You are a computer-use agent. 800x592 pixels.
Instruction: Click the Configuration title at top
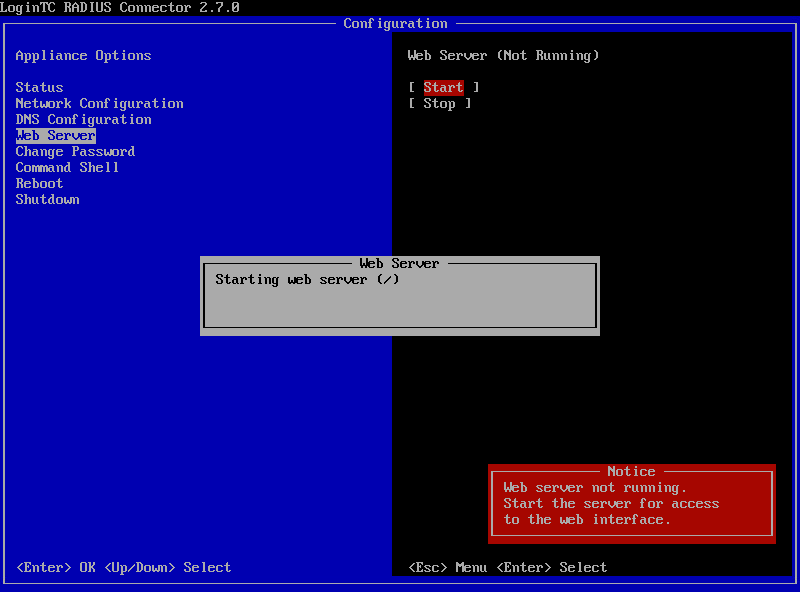(x=395, y=23)
